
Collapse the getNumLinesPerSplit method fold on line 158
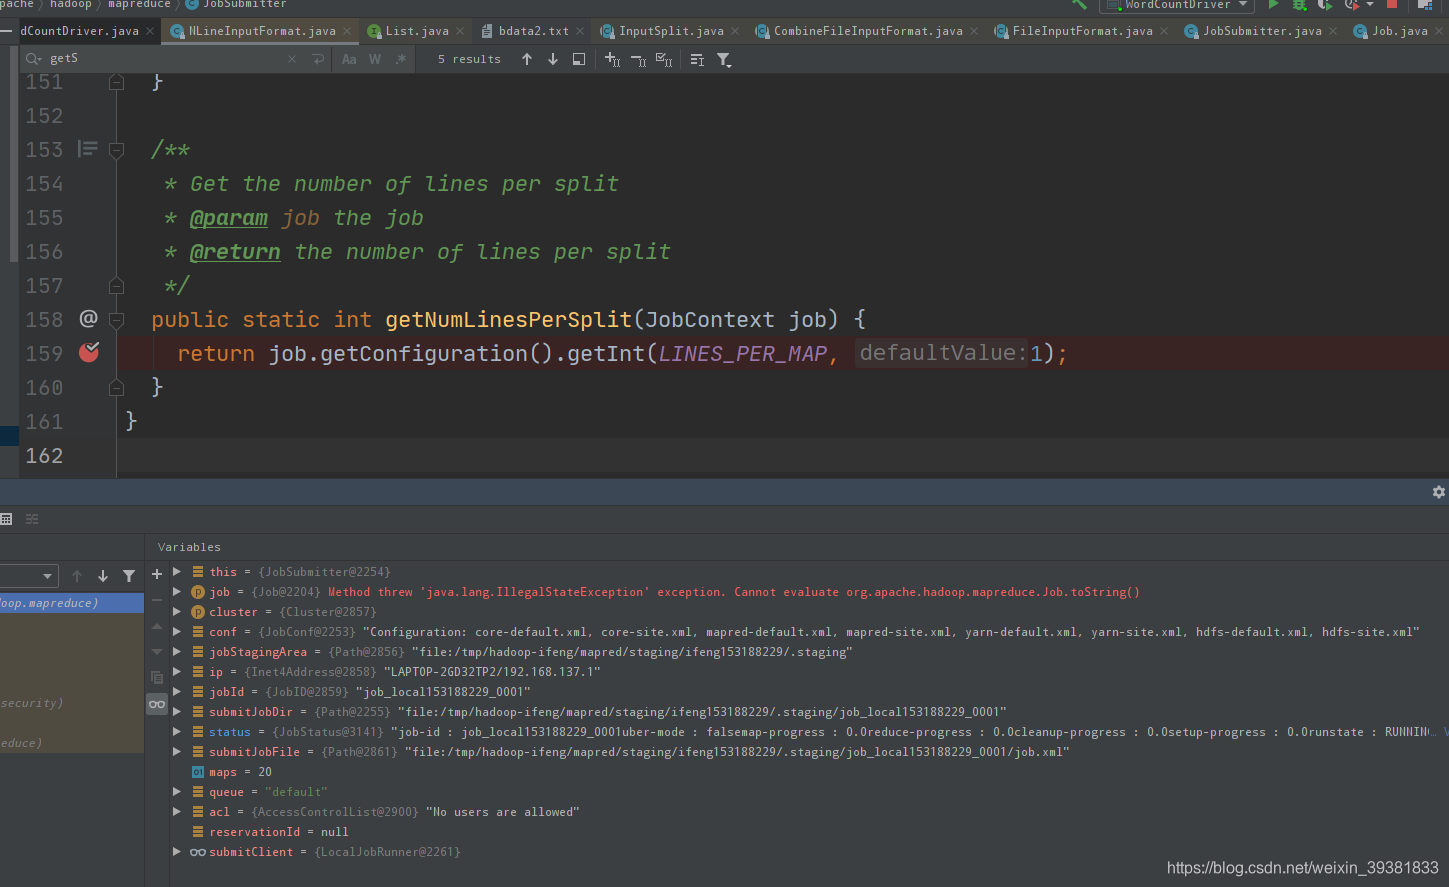[x=116, y=320]
